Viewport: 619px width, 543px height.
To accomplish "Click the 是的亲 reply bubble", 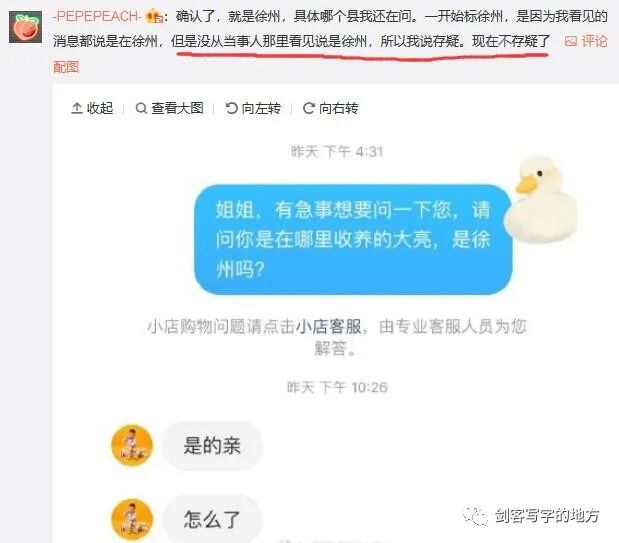I will (x=212, y=445).
